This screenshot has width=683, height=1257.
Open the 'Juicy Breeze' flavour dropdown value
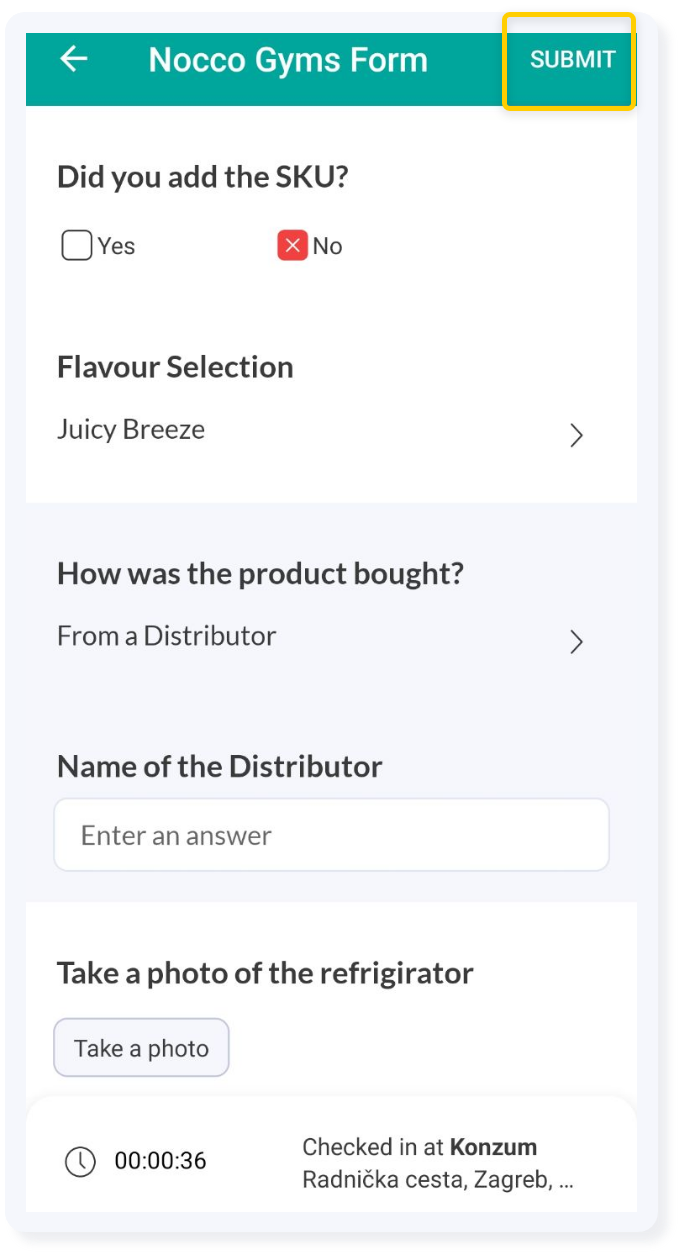pyautogui.click(x=131, y=430)
